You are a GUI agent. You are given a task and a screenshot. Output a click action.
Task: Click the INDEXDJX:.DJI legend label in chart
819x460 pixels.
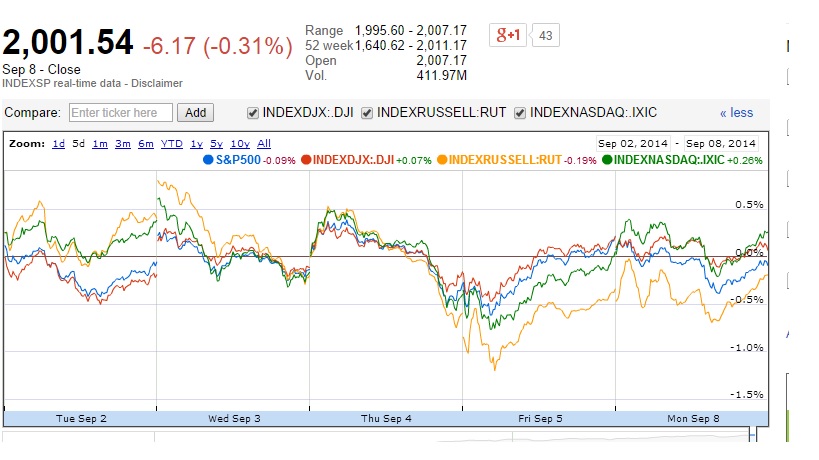[x=353, y=160]
